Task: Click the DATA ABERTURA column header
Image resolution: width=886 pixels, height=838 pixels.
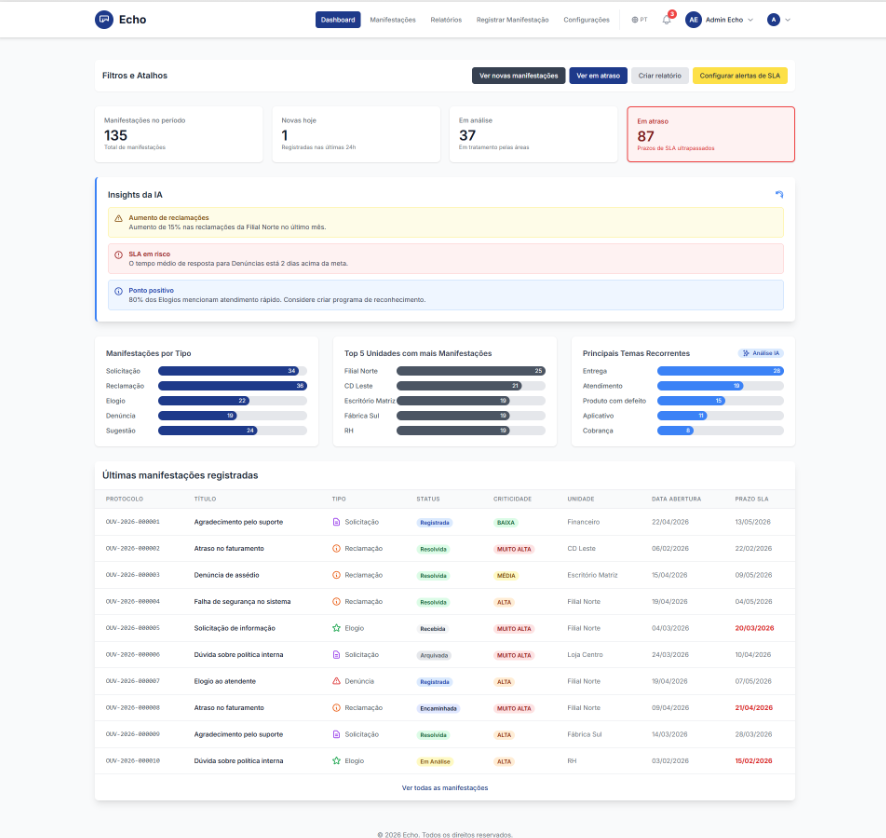Action: click(x=676, y=499)
